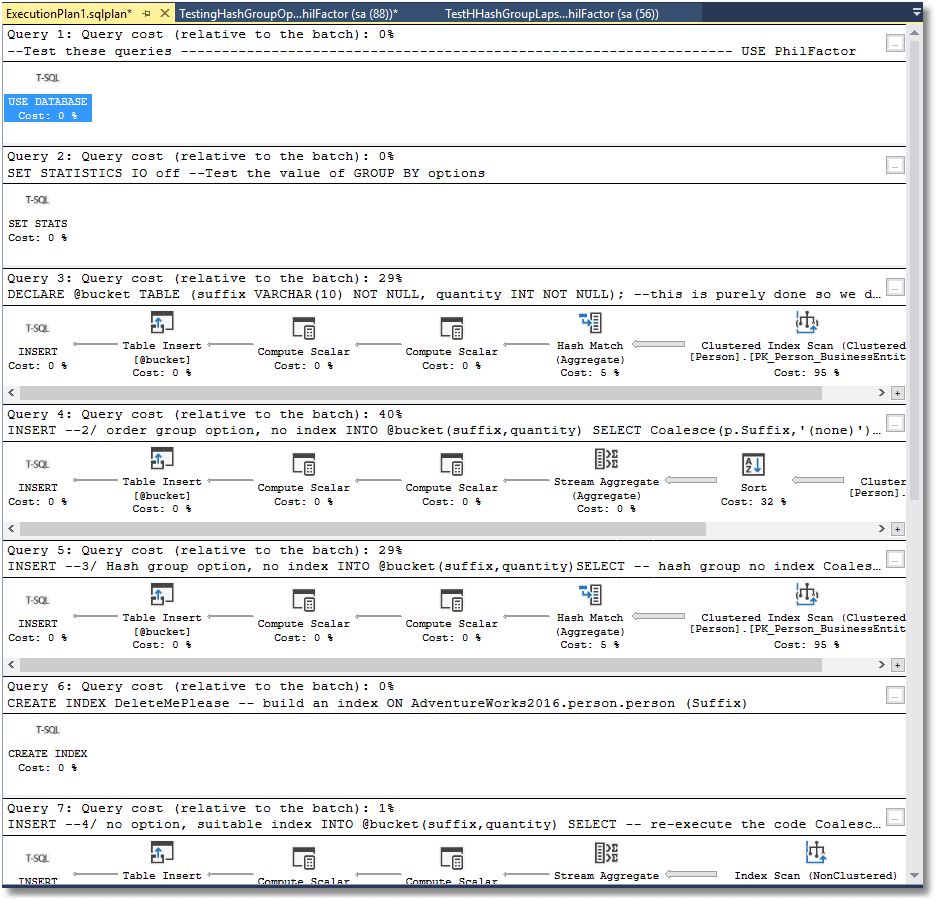Expand Query 1 statement using ellipsis button
The height and width of the screenshot is (902, 937).
895,43
